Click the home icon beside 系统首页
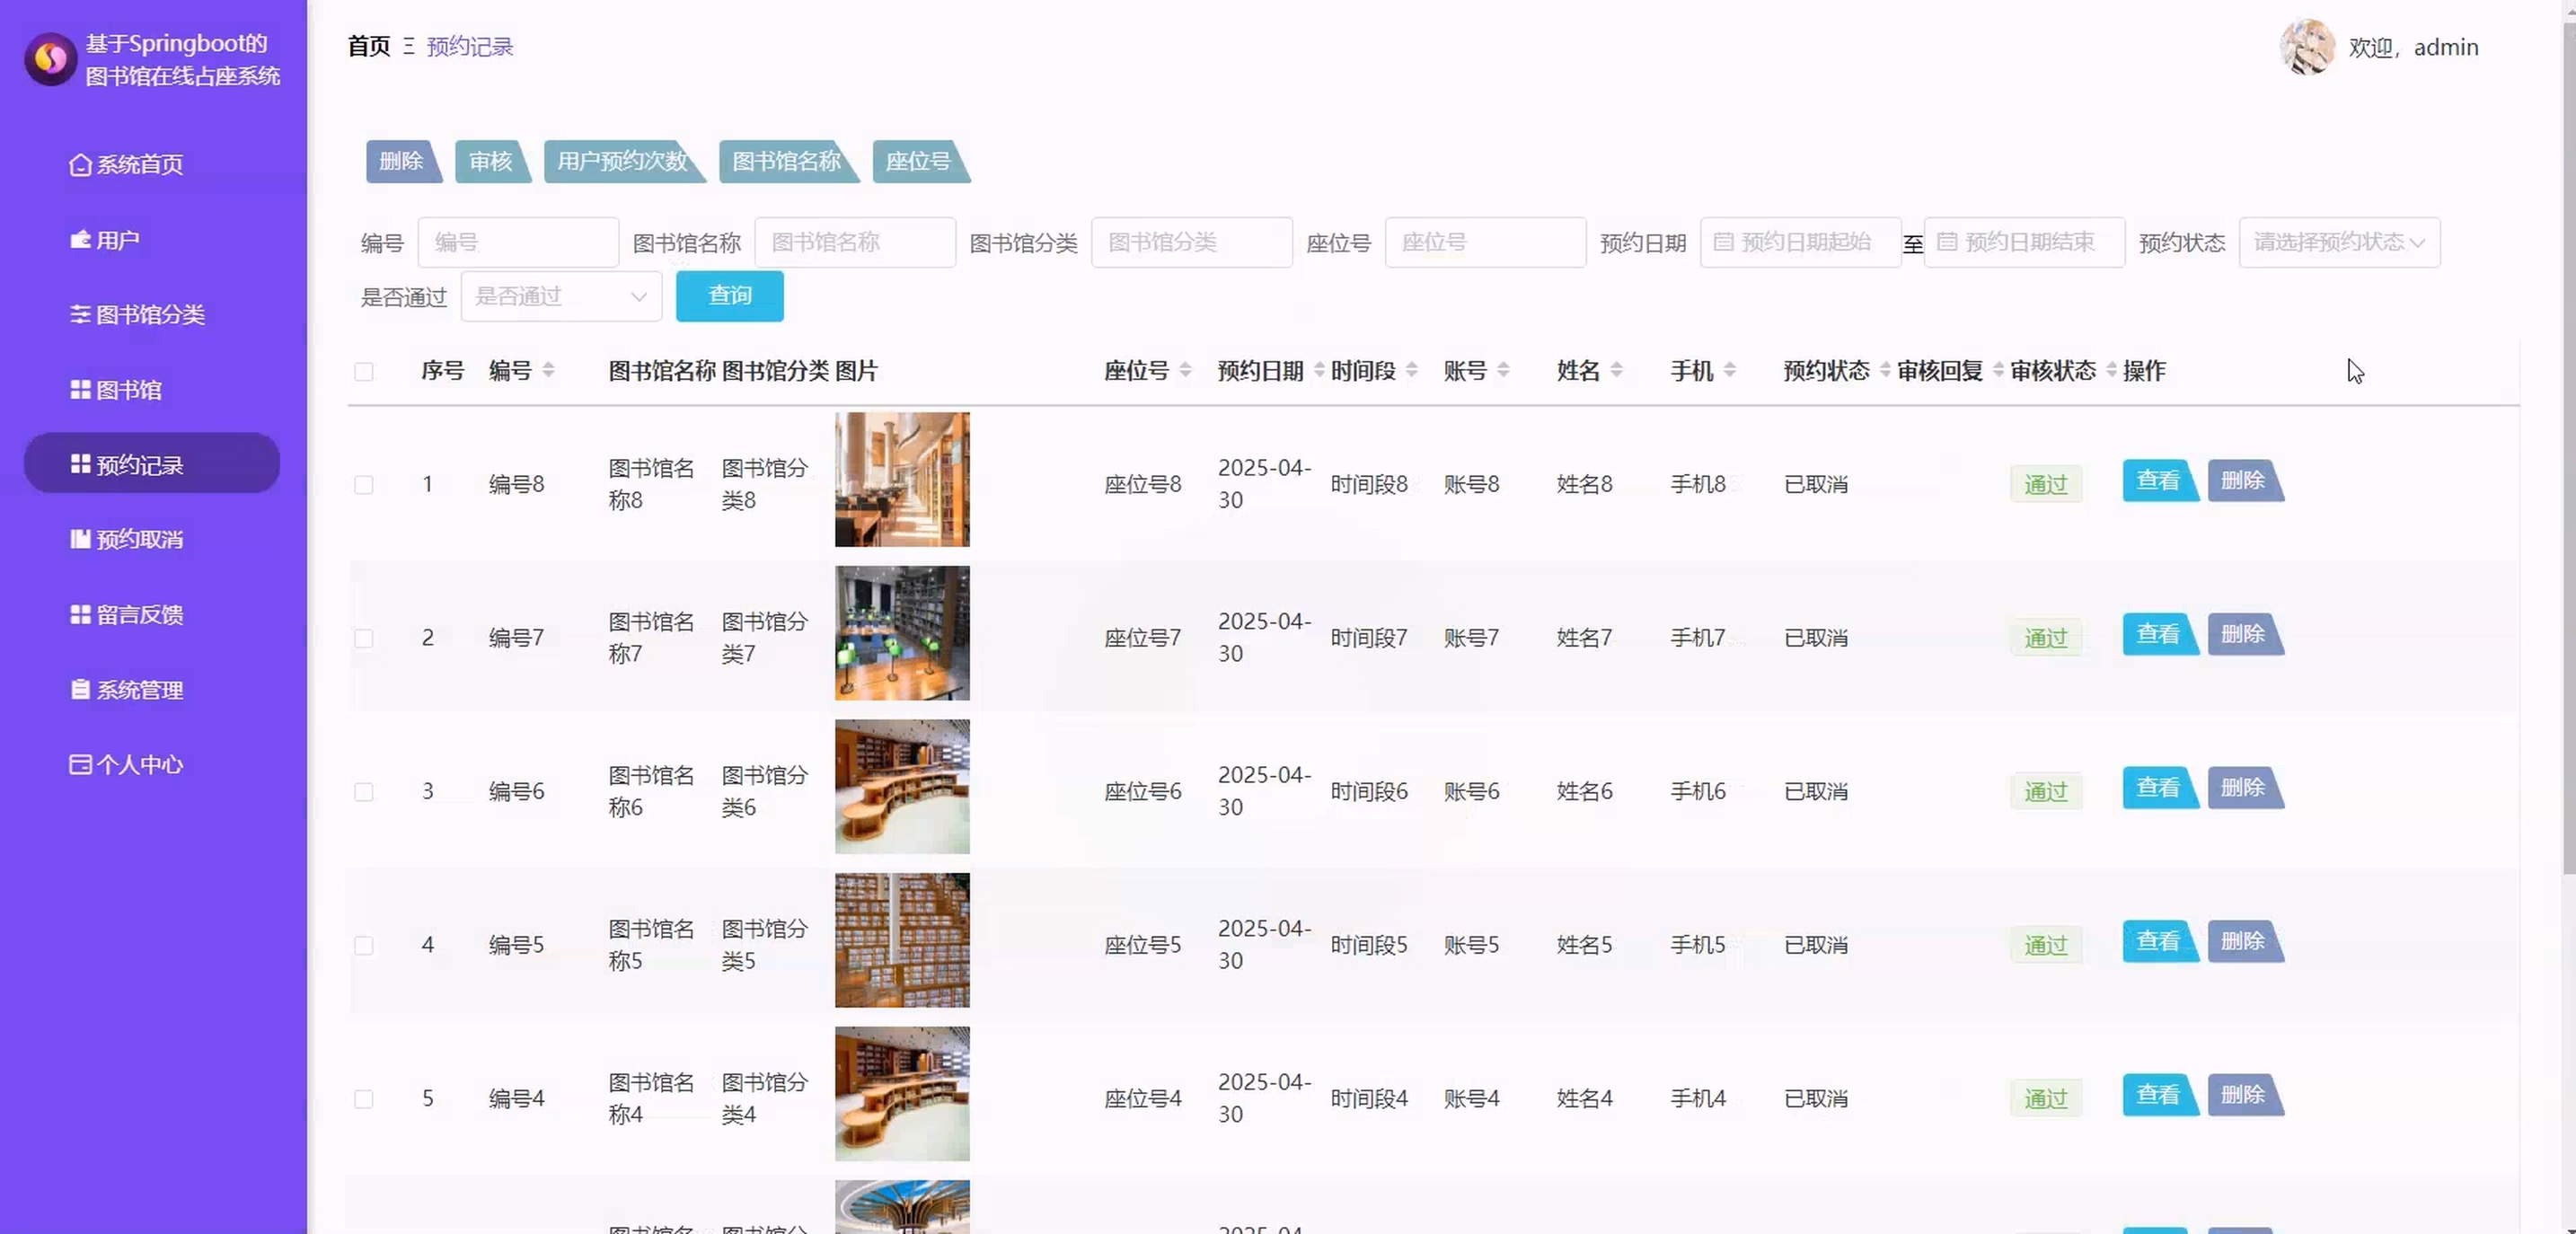This screenshot has width=2576, height=1234. 80,165
